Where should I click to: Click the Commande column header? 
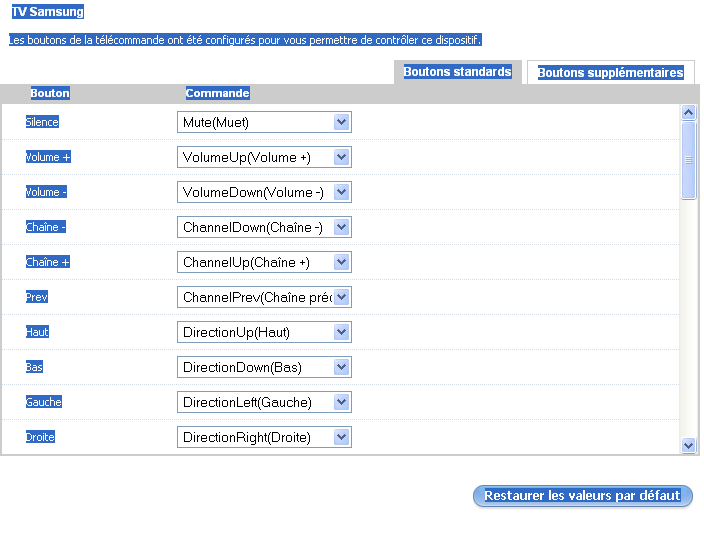pos(217,93)
